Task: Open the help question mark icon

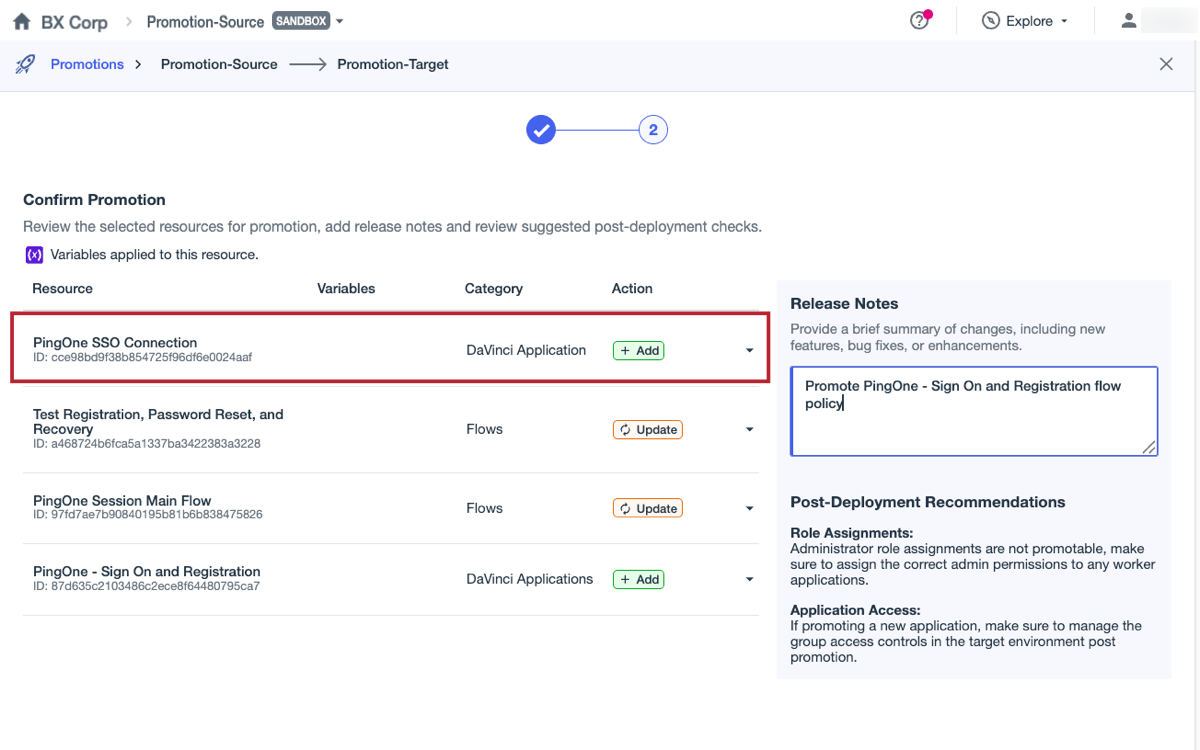Action: 919,21
